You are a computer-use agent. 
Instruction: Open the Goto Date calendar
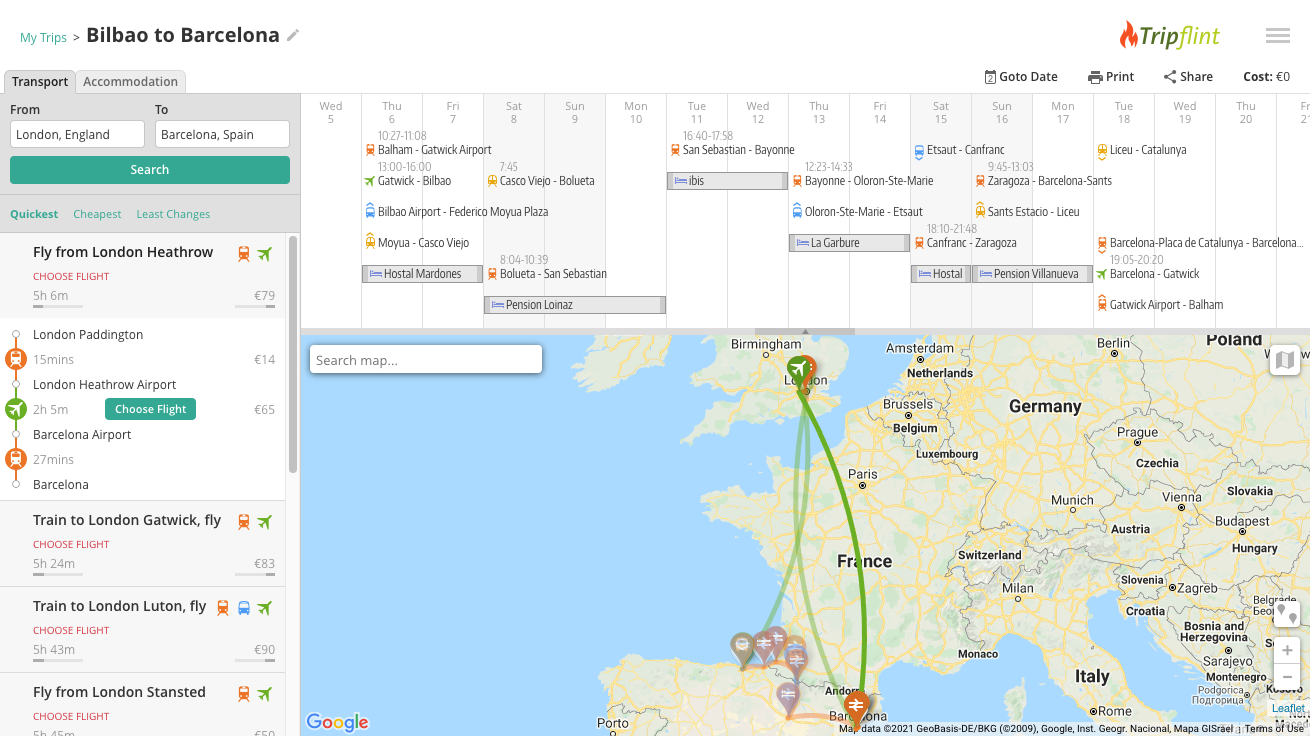tap(1020, 77)
